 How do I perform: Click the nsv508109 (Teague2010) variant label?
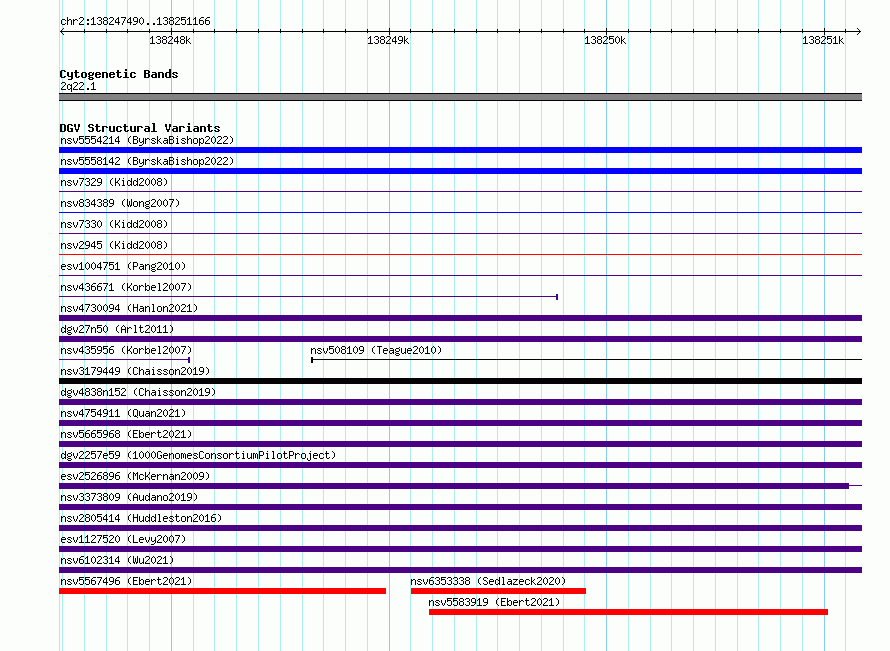point(376,350)
